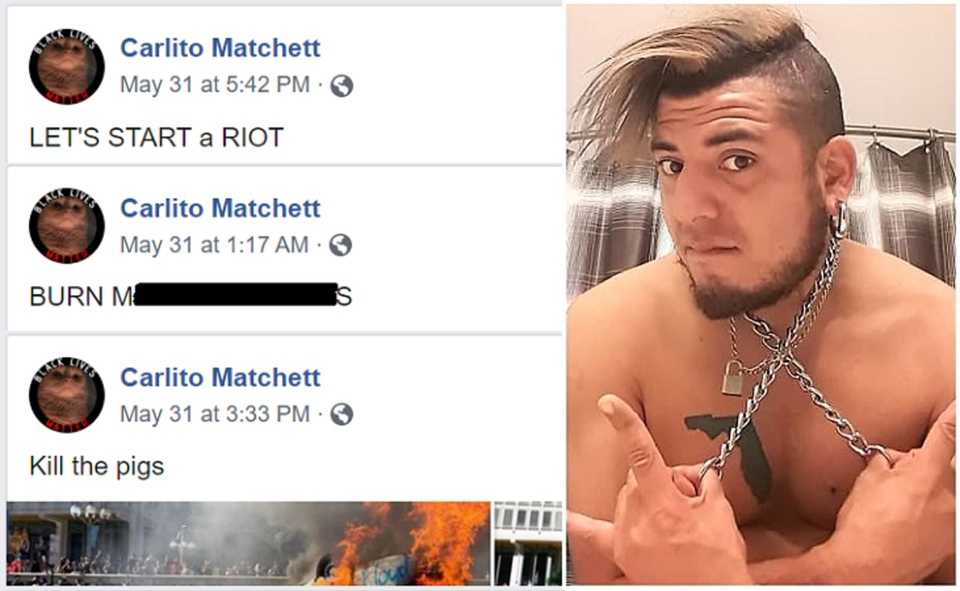This screenshot has height=591, width=960.
Task: Click the Kill the pigs post text
Action: coord(97,467)
